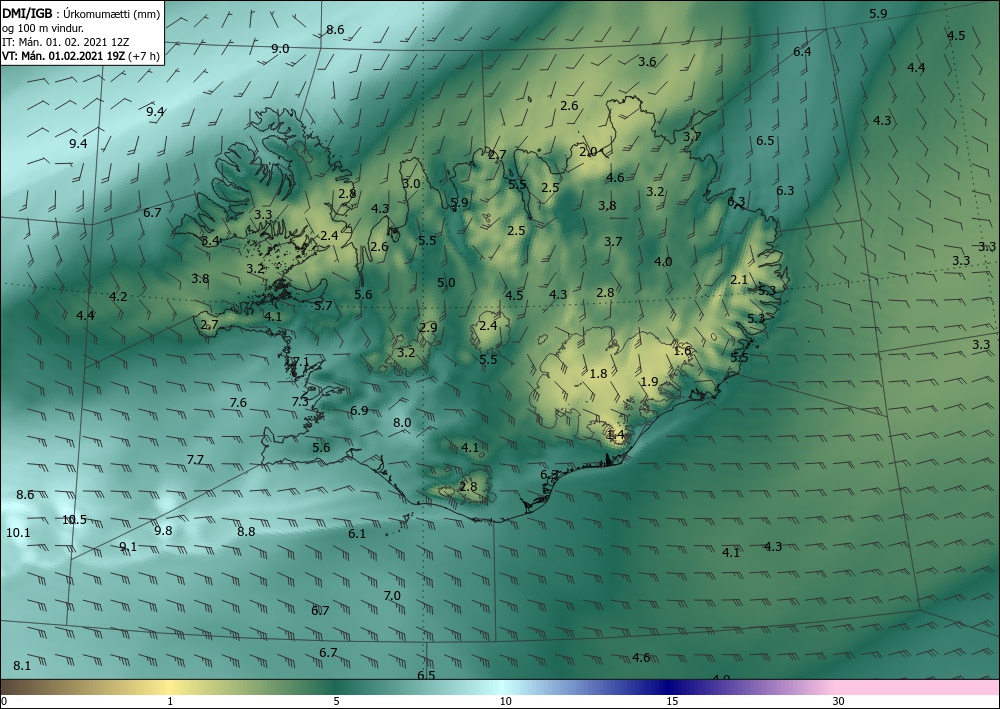Click the glacier value '1.6'
This screenshot has width=1000, height=709.
click(682, 351)
